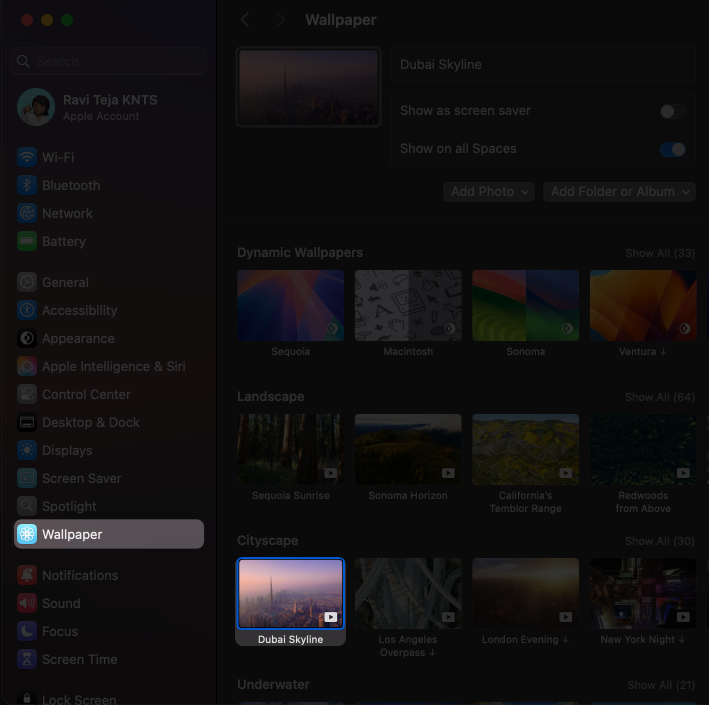Open Screen Saver label in sidebar
This screenshot has height=705, width=709.
(81, 478)
